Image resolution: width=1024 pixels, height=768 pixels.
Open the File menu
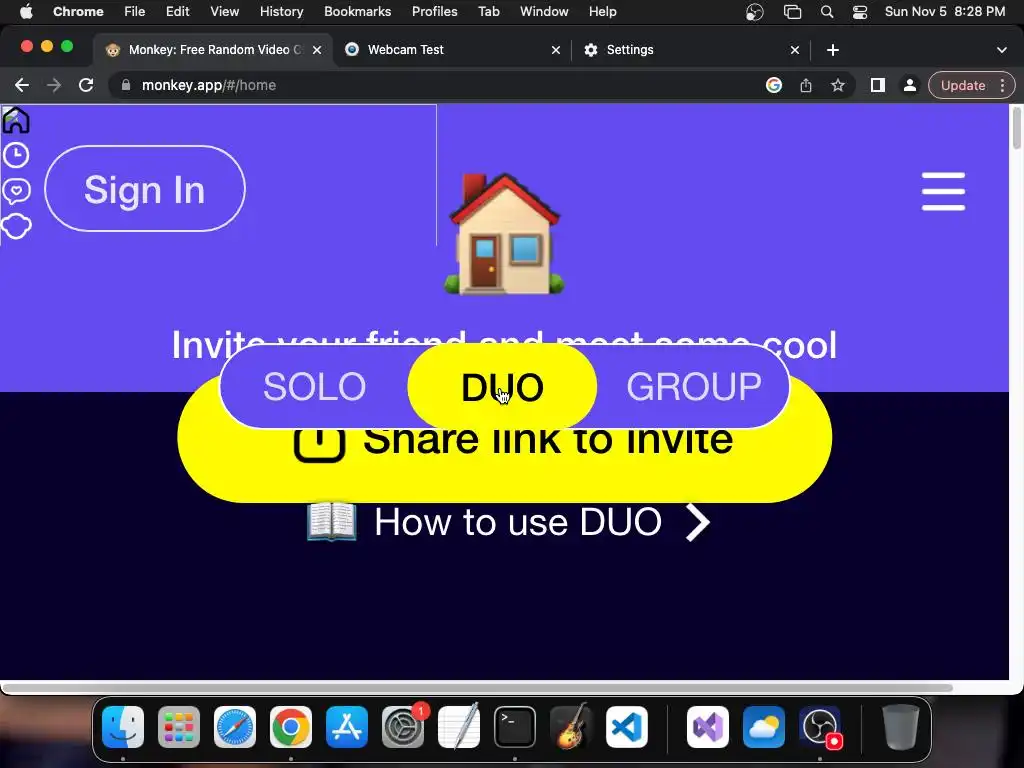135,12
